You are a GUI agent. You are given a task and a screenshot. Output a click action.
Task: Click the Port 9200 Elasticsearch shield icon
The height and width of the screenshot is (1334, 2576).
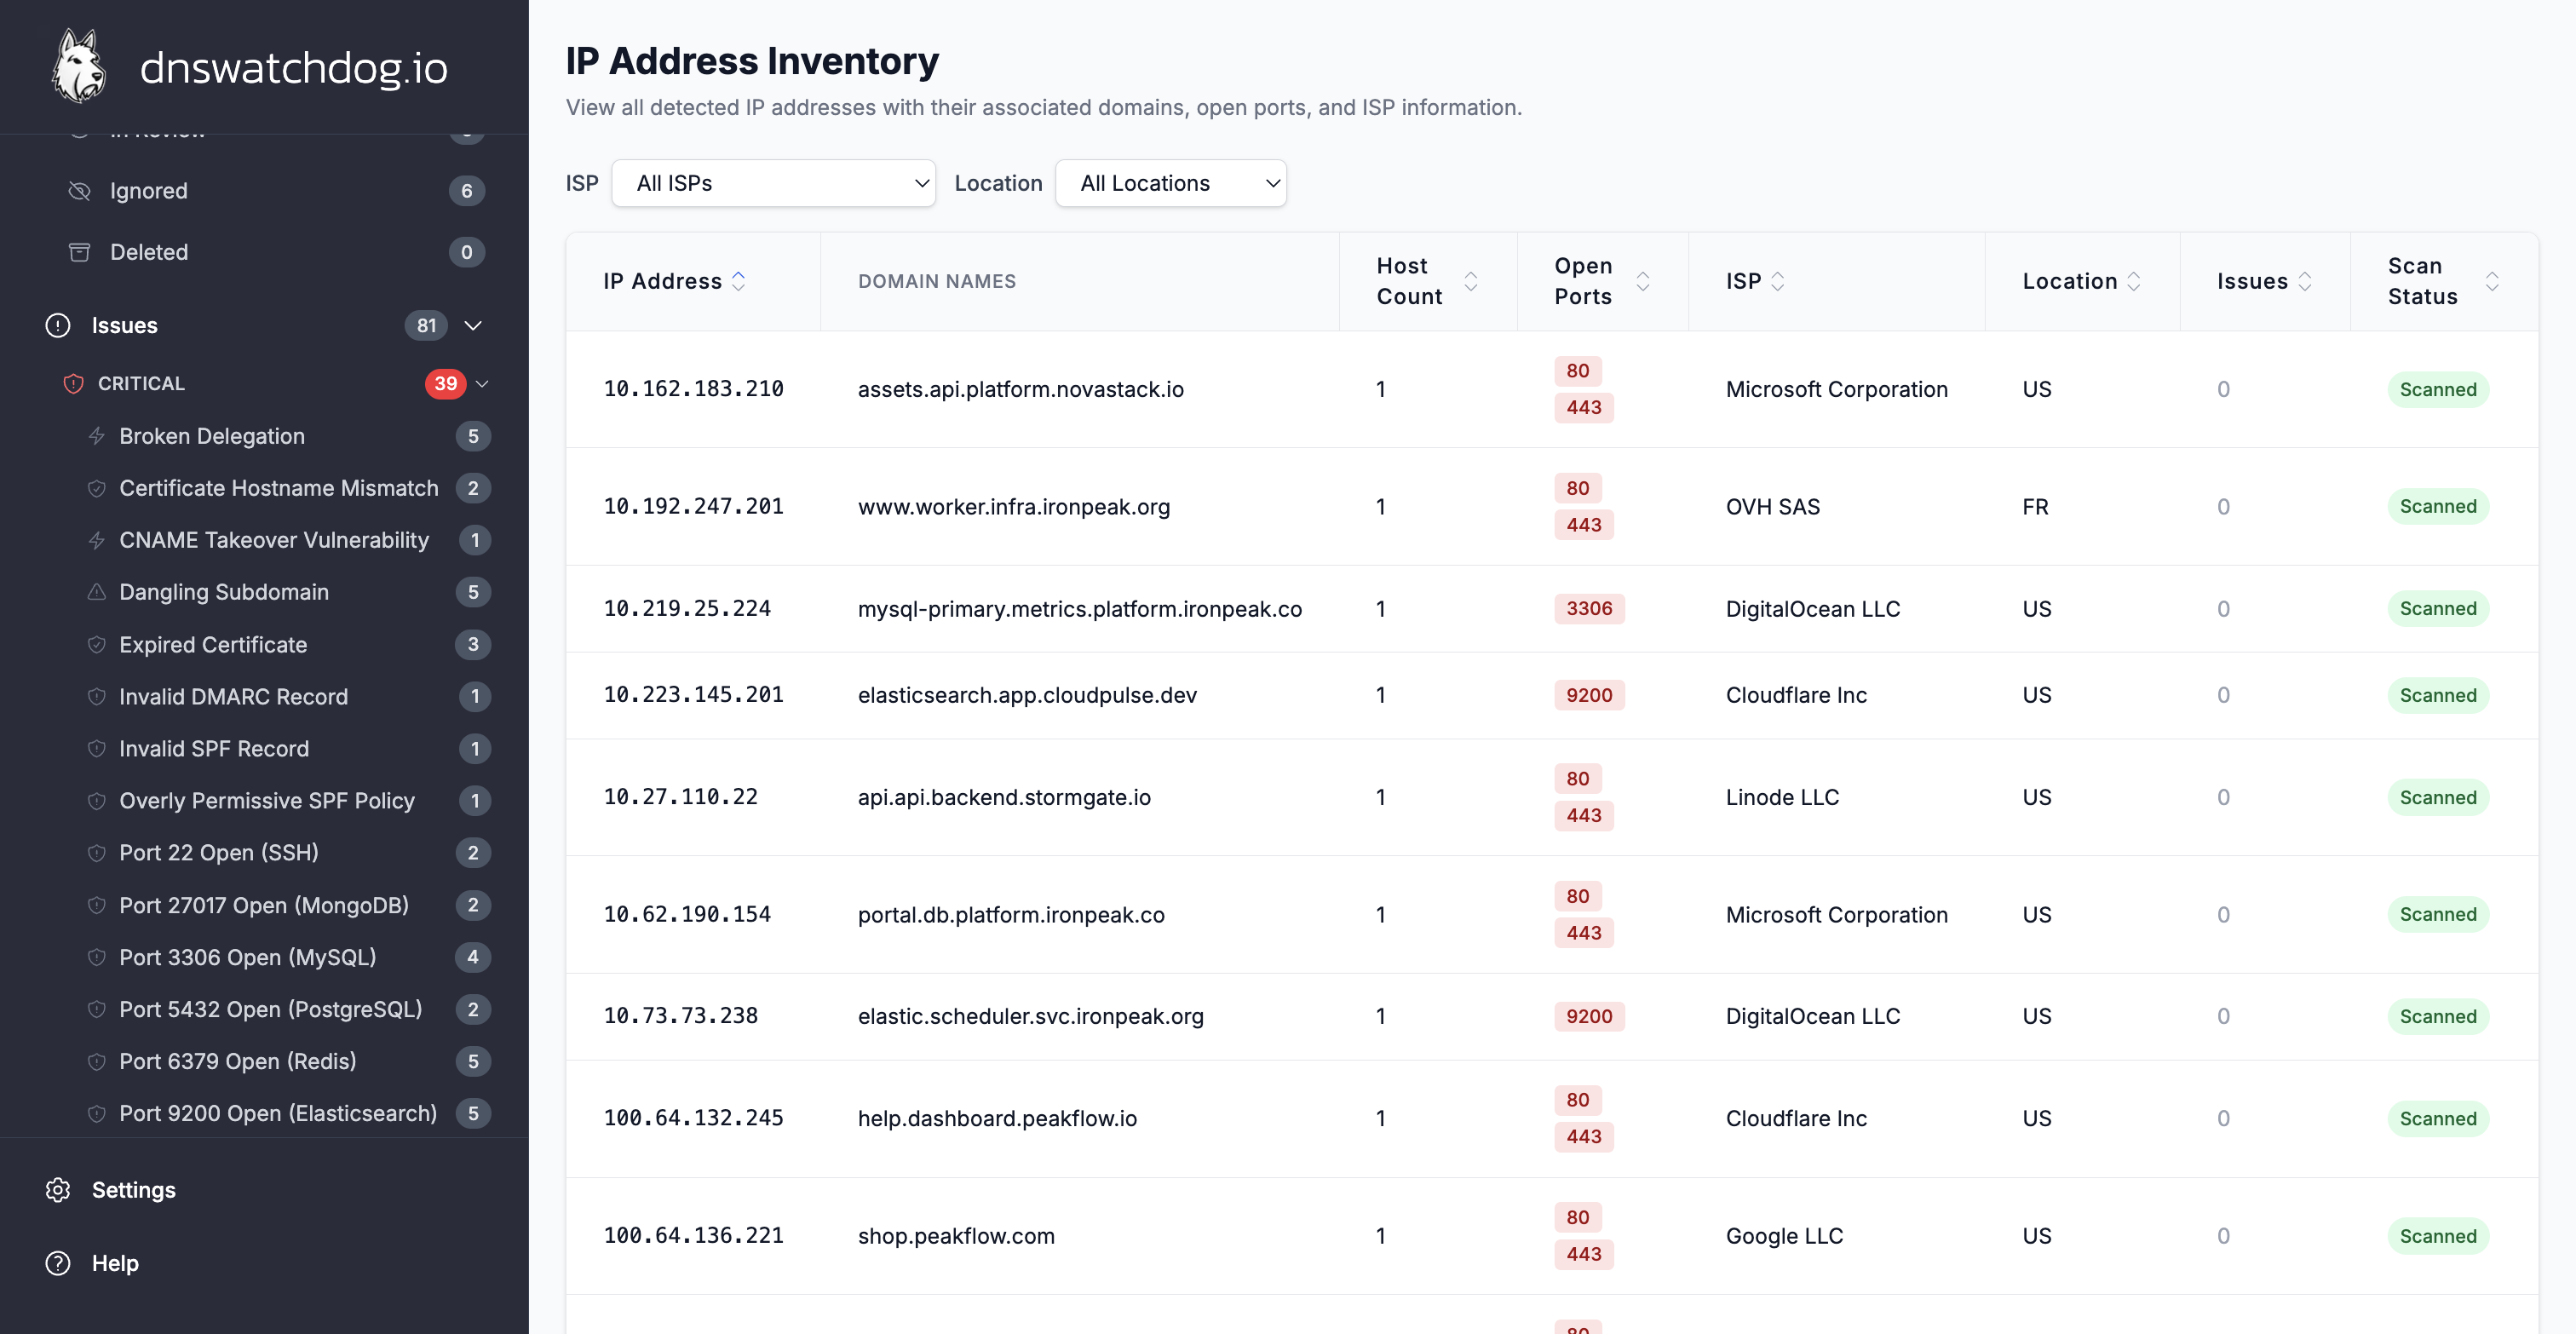tap(97, 1113)
